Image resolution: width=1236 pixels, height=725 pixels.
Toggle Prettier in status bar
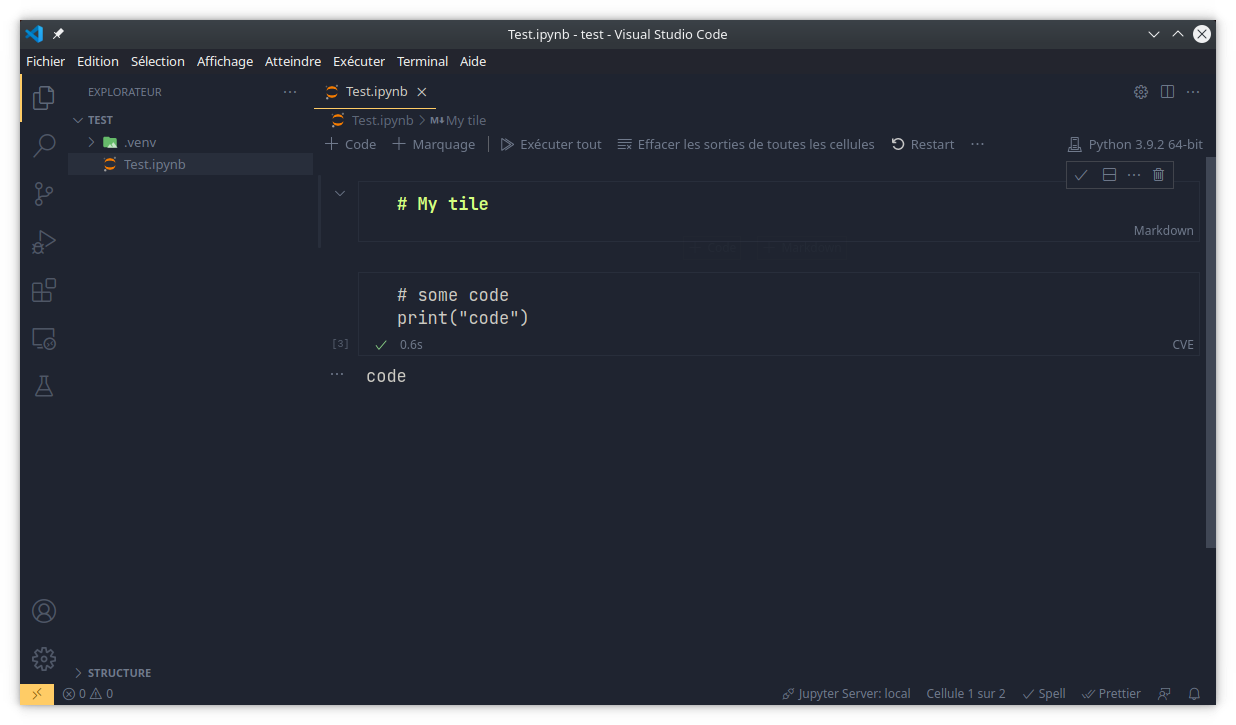tap(1111, 693)
